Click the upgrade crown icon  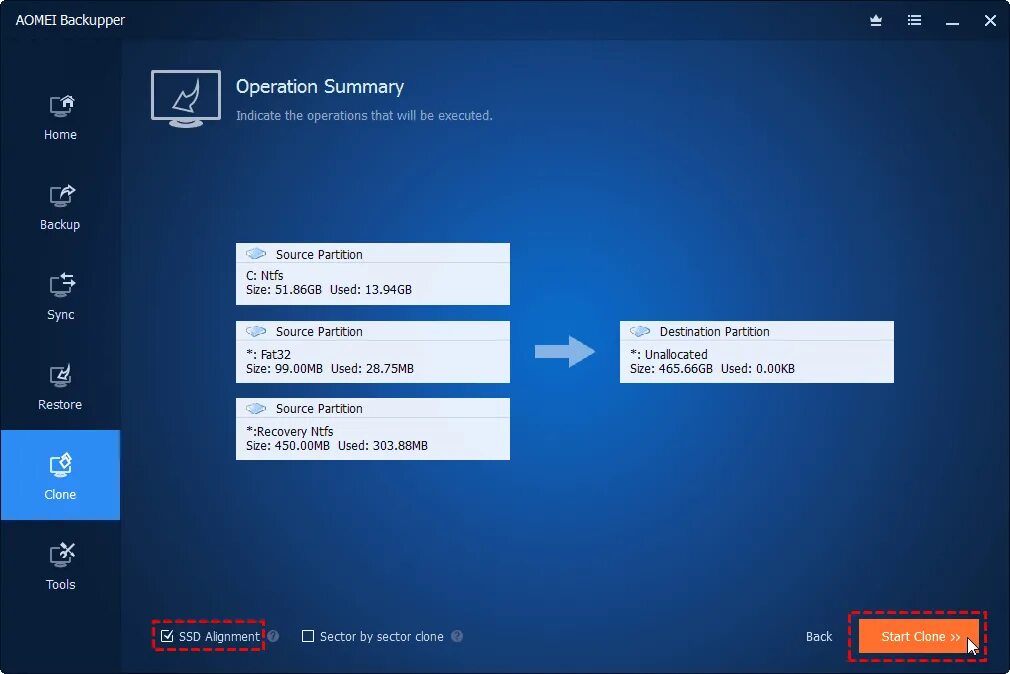[876, 21]
